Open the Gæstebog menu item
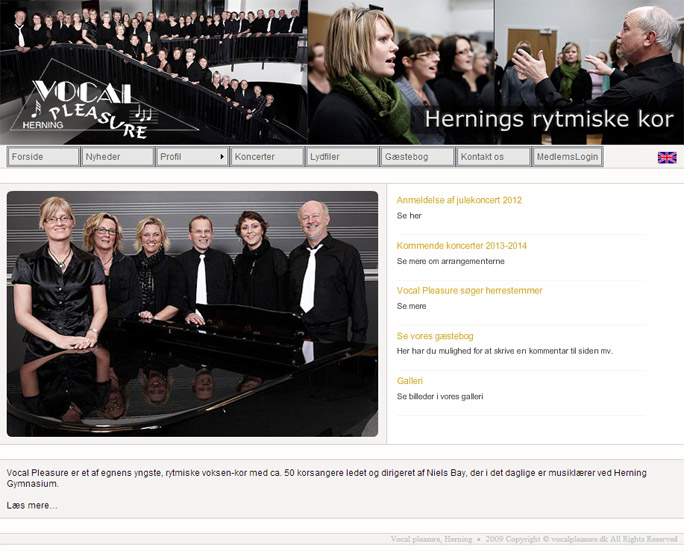This screenshot has width=684, height=554. (417, 157)
